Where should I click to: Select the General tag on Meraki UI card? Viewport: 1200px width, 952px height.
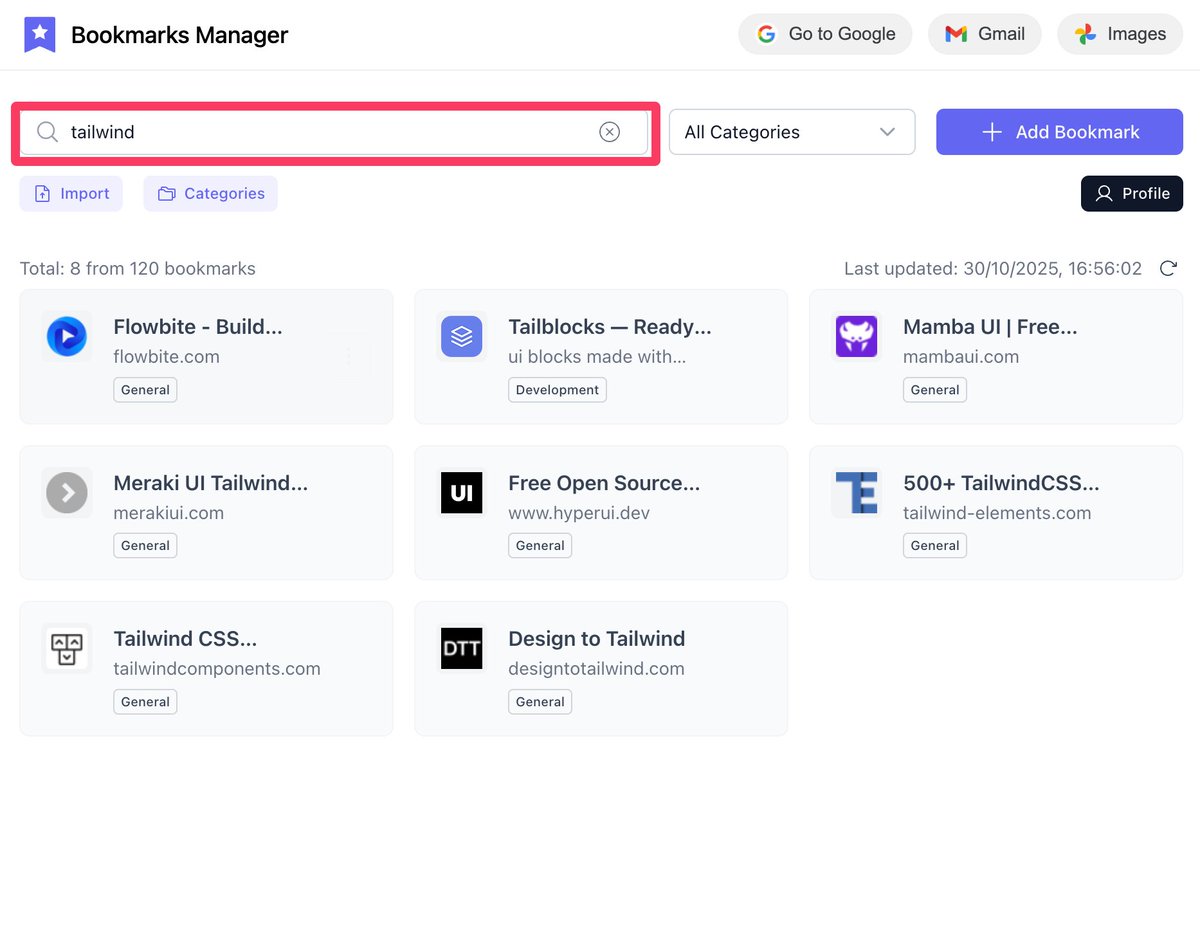(145, 545)
